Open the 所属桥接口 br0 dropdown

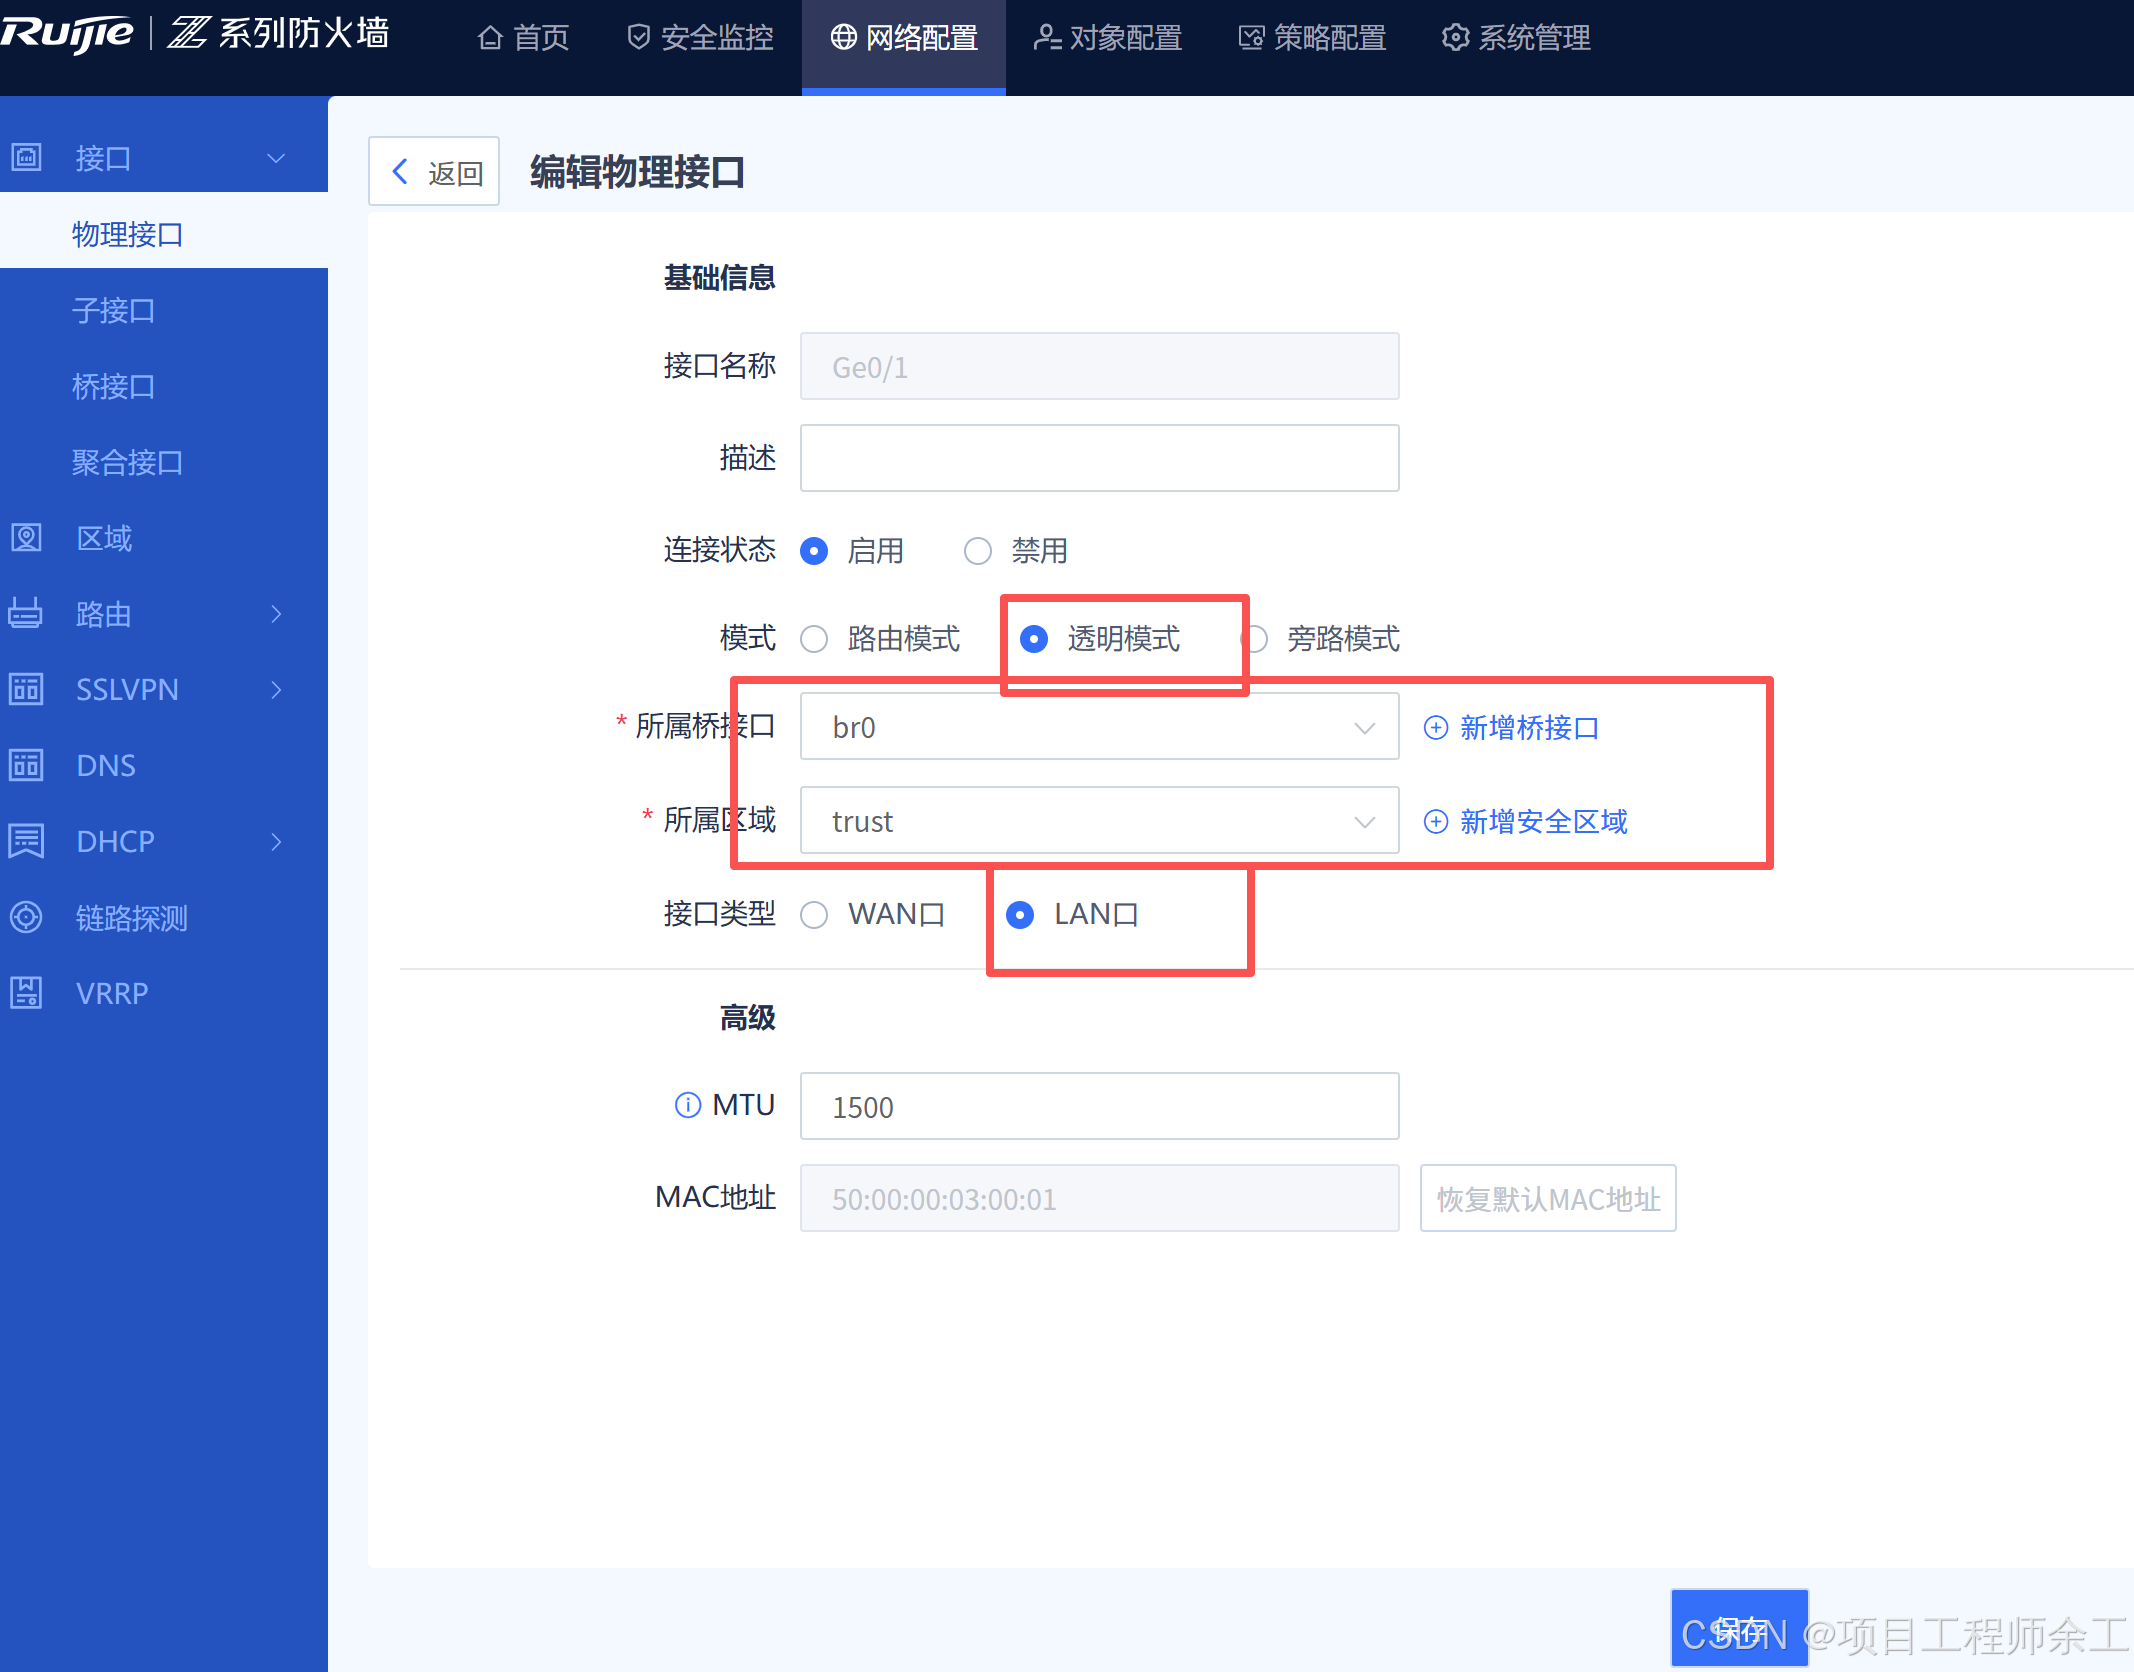(x=1098, y=727)
